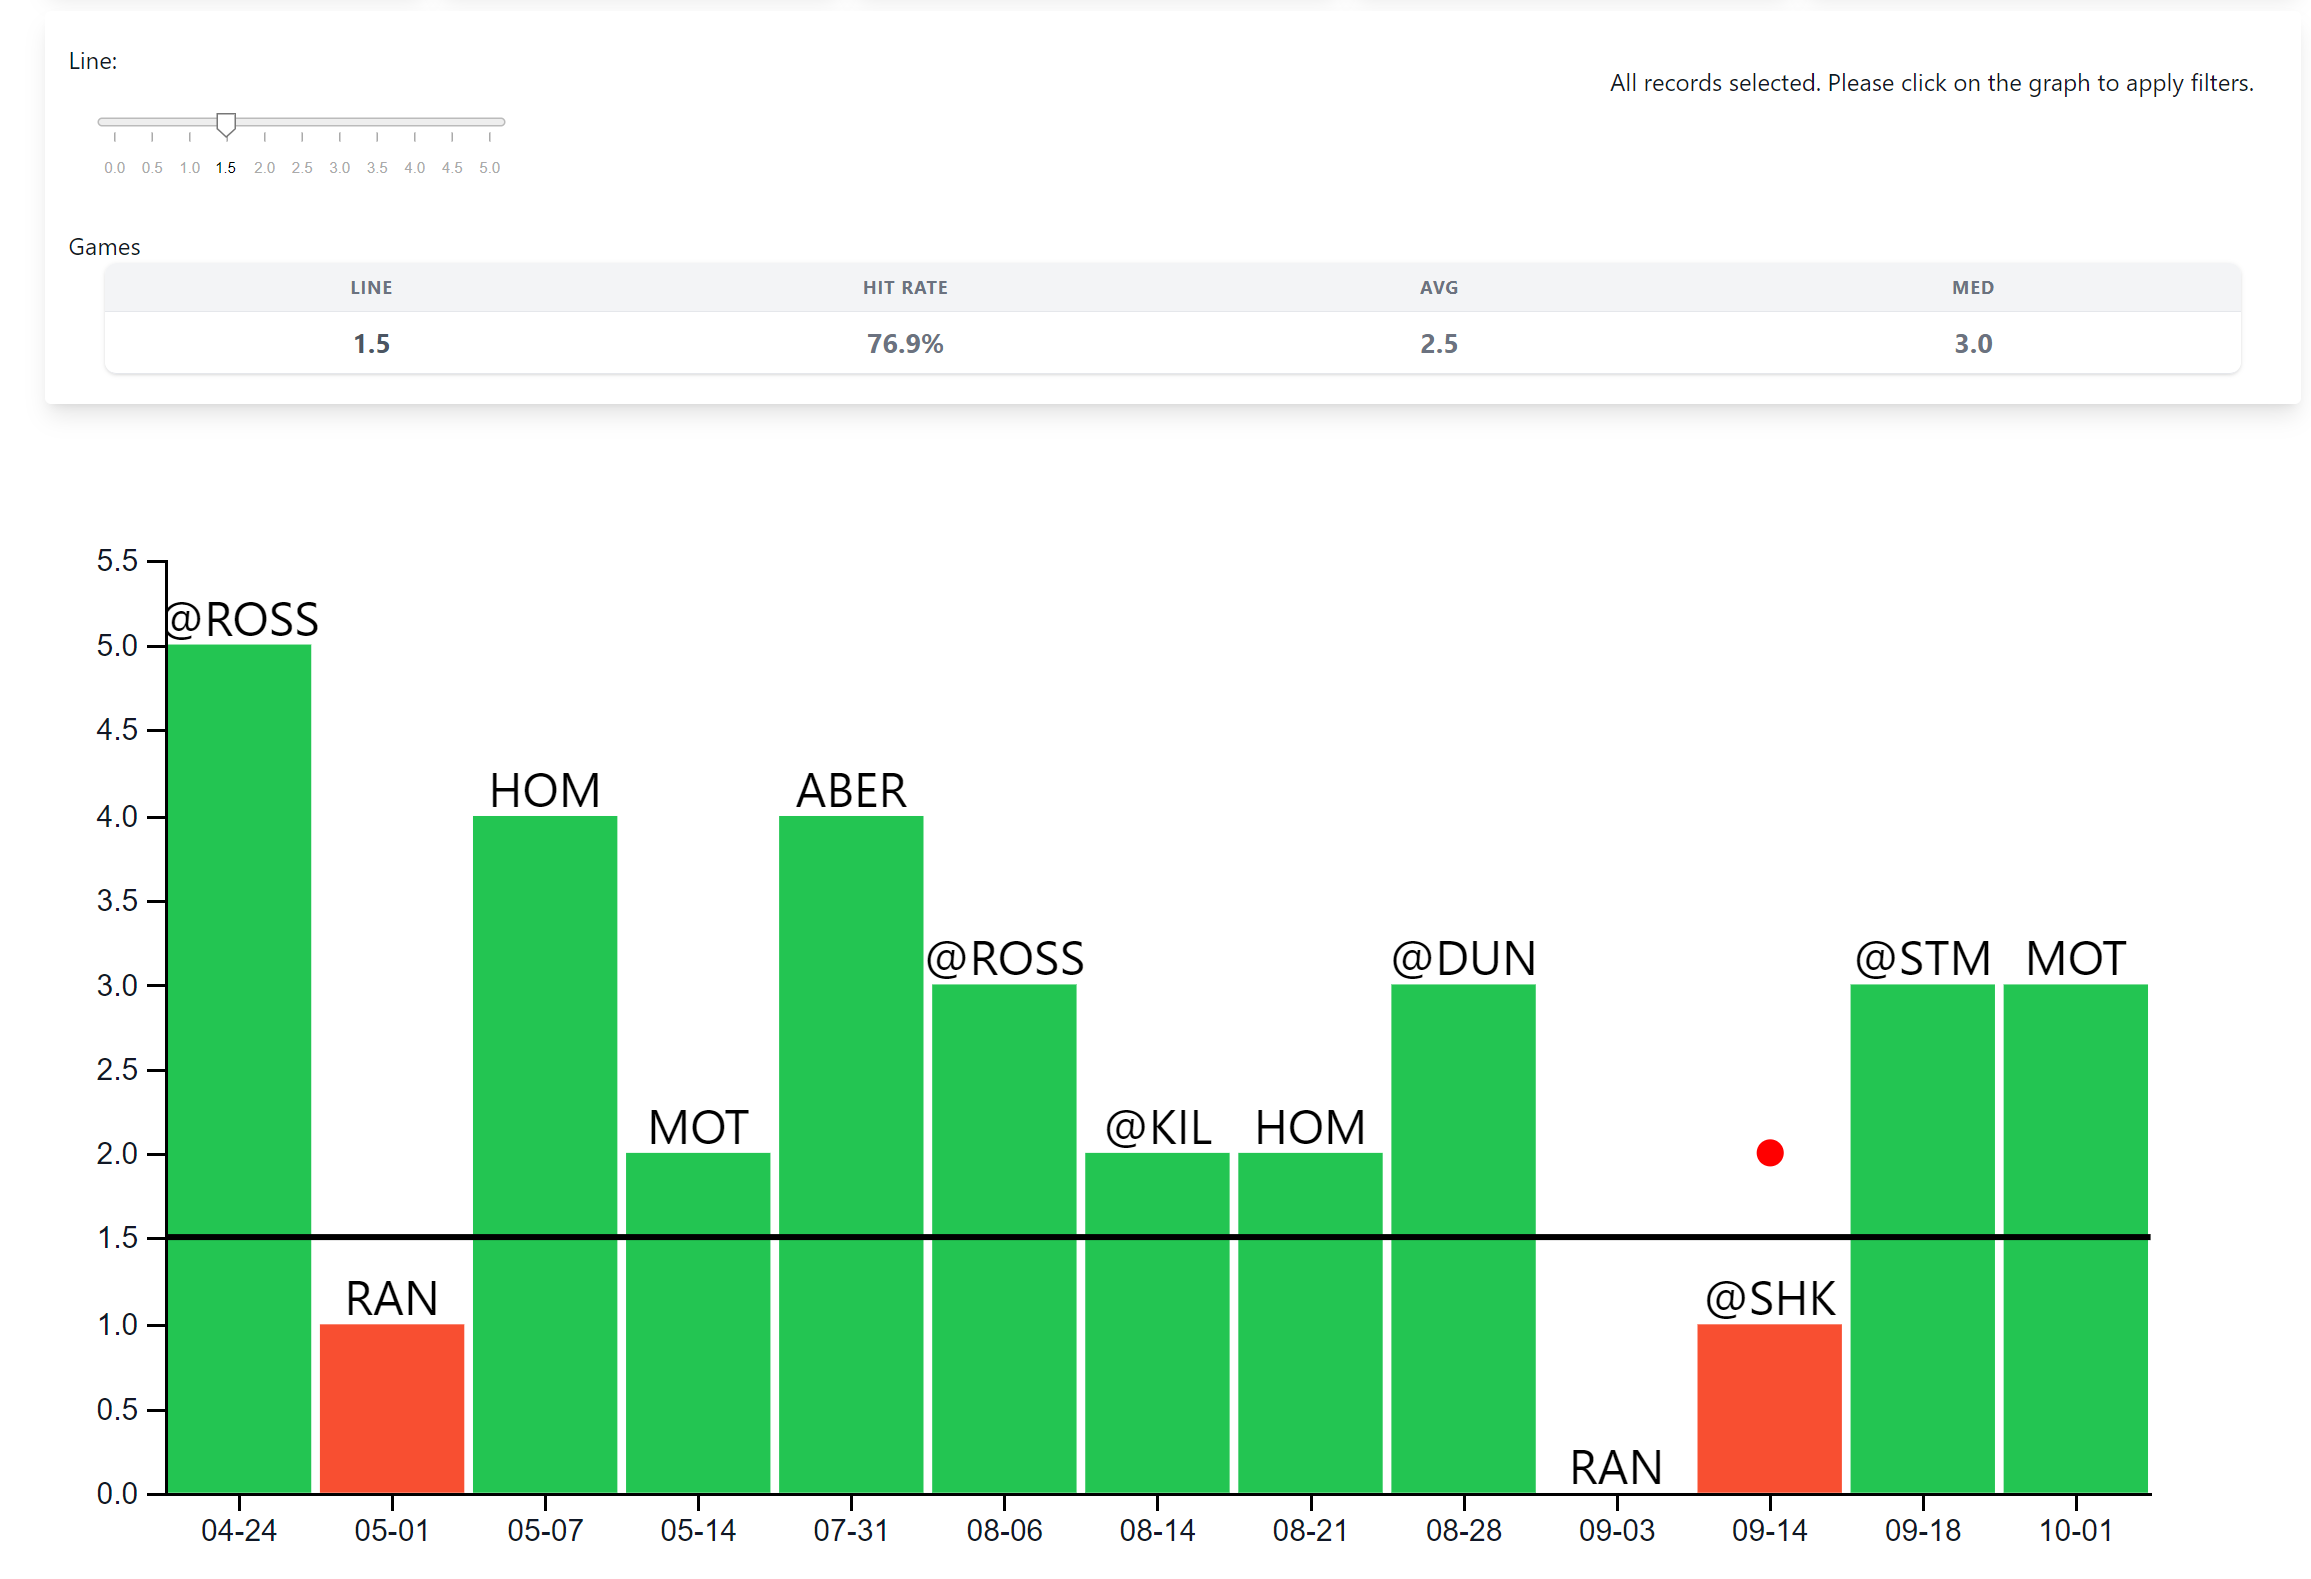Click the red RAN bar on 05-01
Screen dimensions: 2311x1579
click(391, 1408)
